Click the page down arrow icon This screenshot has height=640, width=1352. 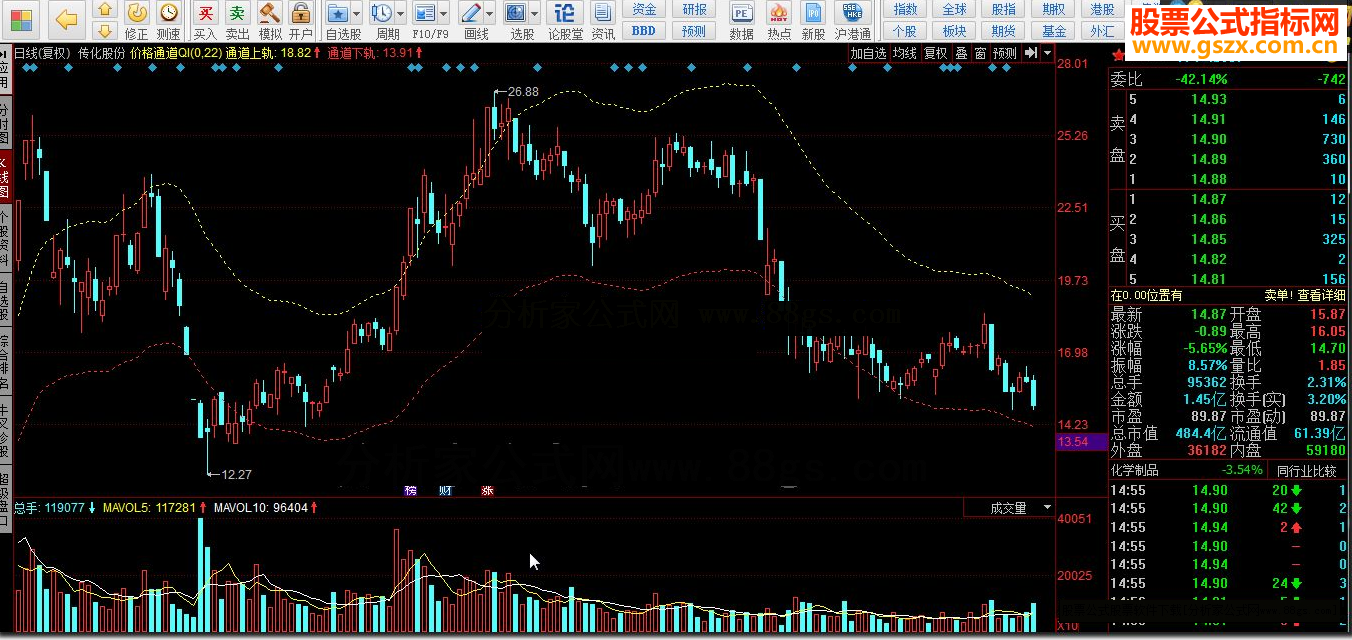click(x=105, y=30)
